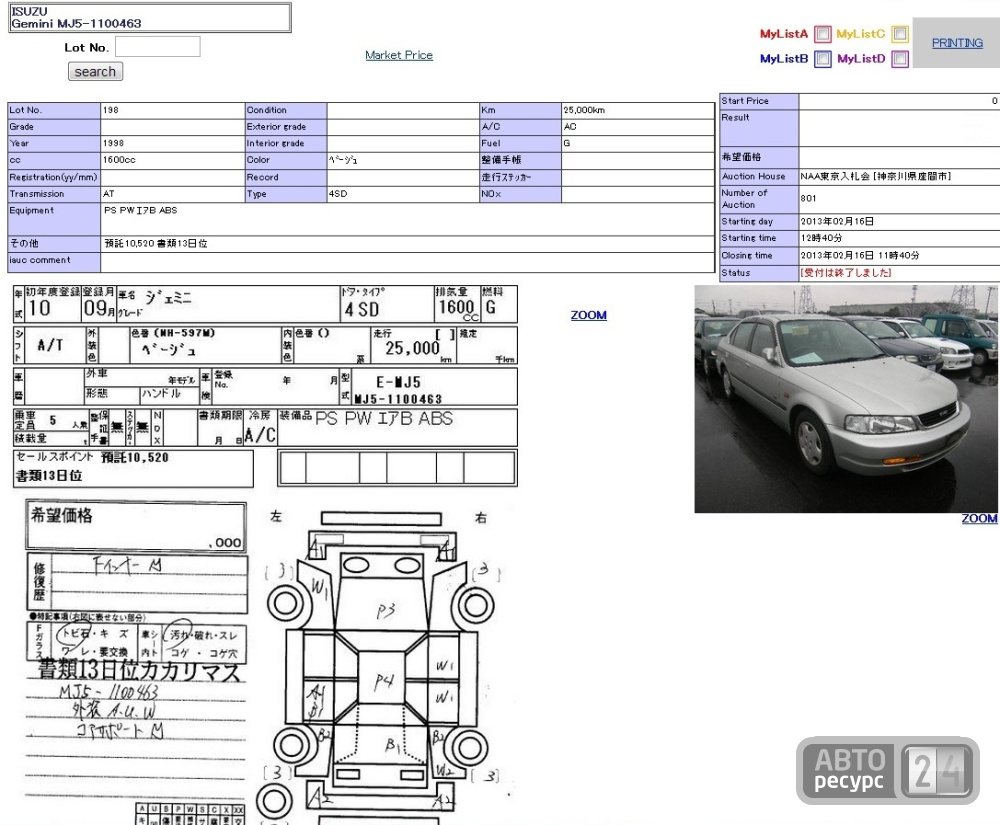Select transmission value AT
Screen dimensions: 1000x825
[x=108, y=194]
